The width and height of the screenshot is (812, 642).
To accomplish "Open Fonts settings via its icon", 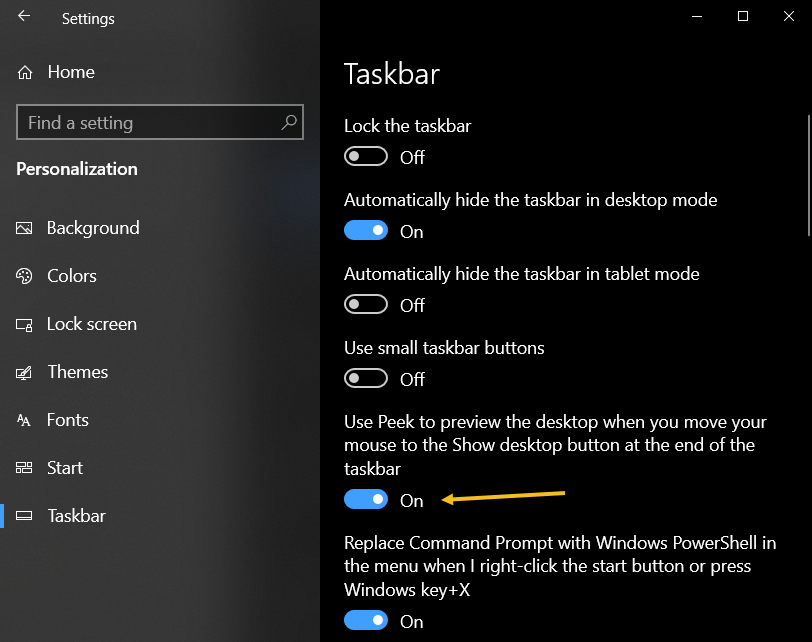I will point(24,420).
